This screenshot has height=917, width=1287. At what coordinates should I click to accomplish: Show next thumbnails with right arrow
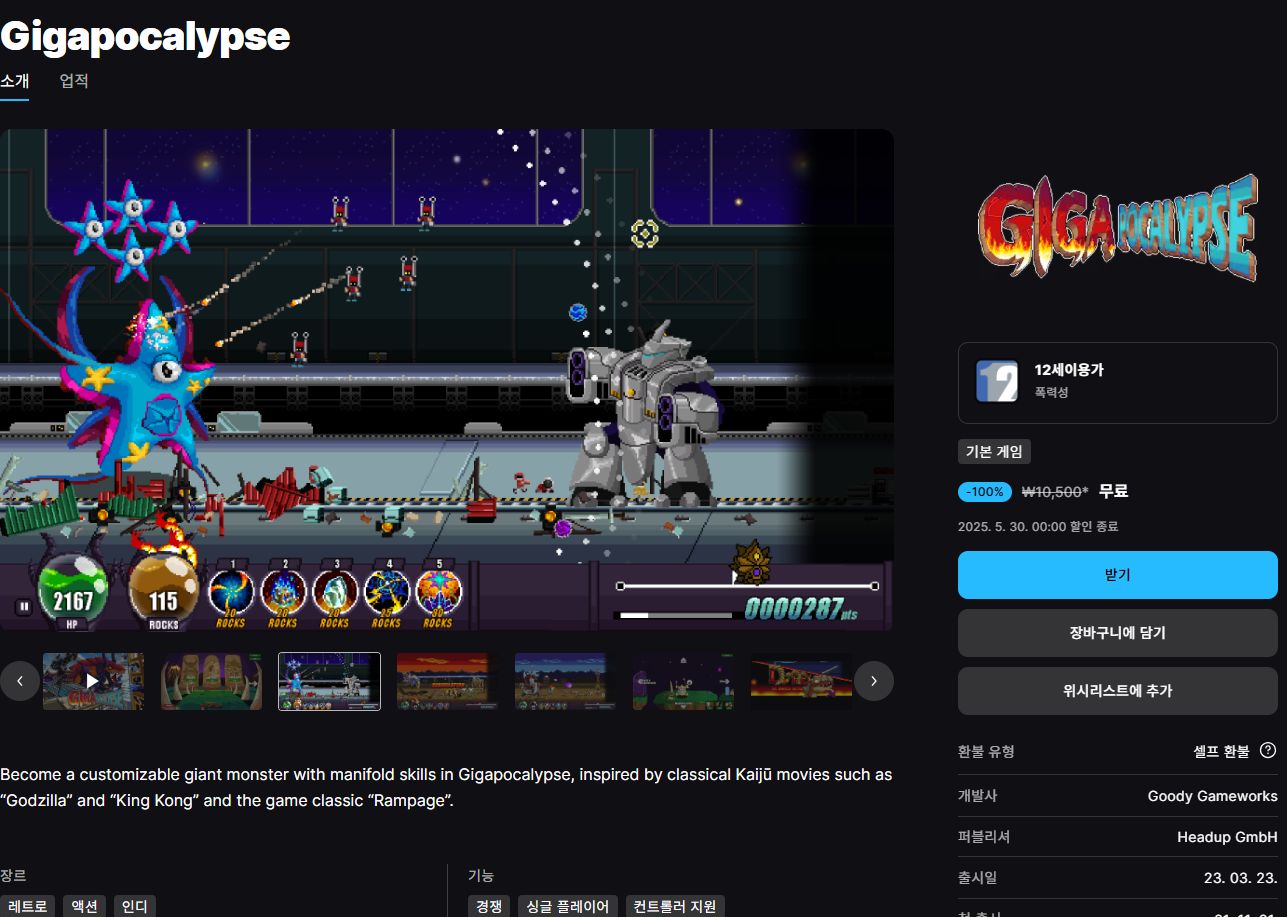[x=873, y=681]
